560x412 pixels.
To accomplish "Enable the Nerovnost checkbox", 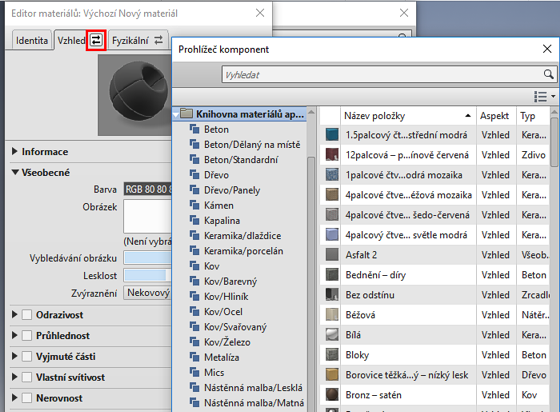I will [27, 398].
